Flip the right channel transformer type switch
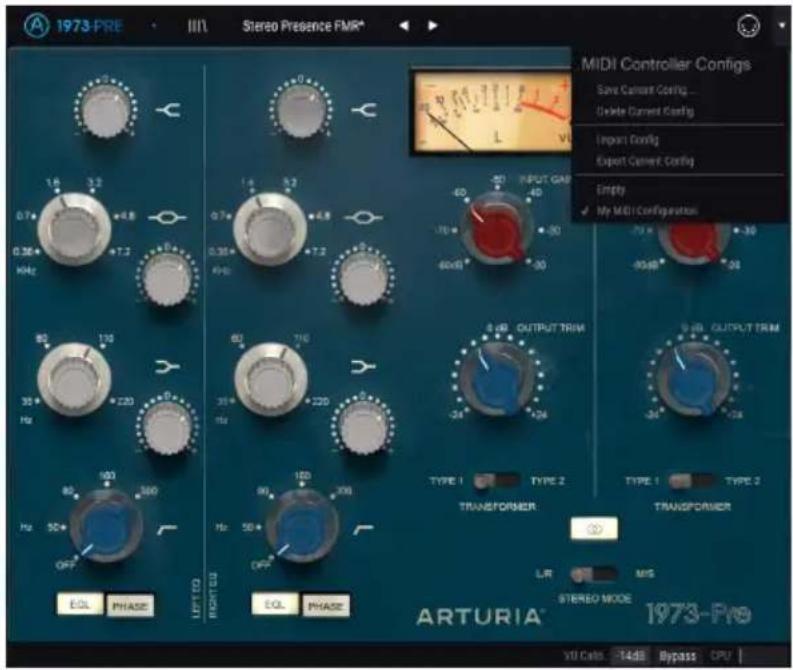The image size is (793, 670). [x=692, y=480]
